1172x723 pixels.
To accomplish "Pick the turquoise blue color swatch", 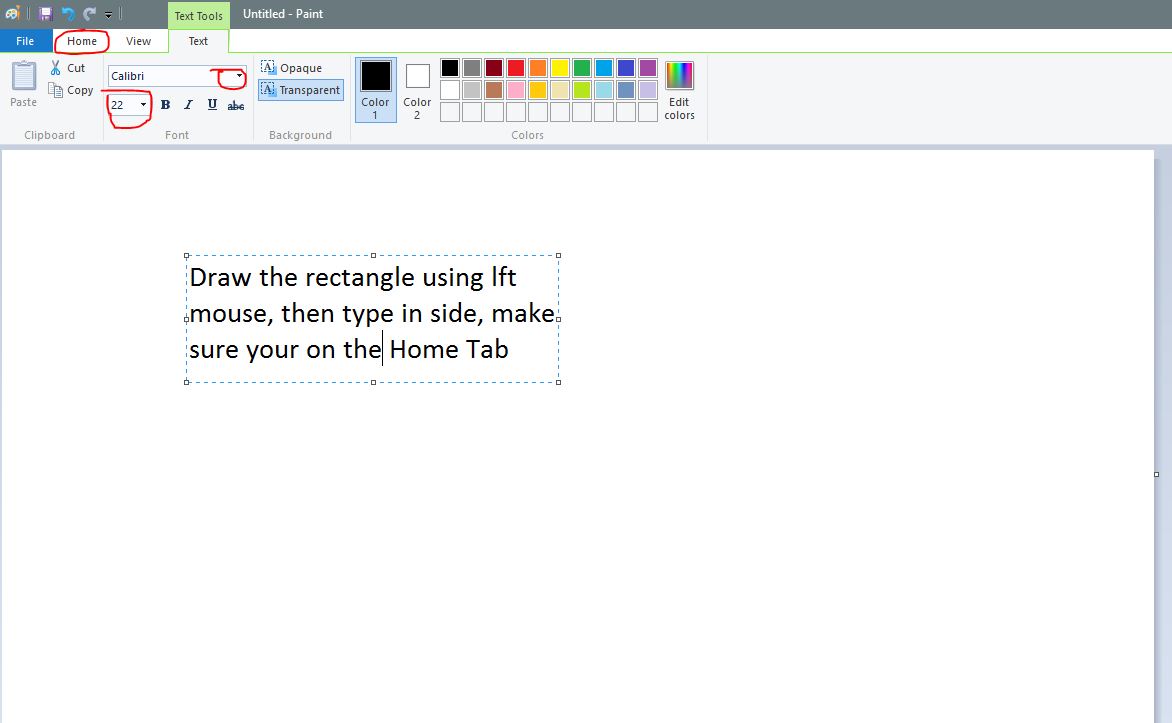I will pos(604,68).
